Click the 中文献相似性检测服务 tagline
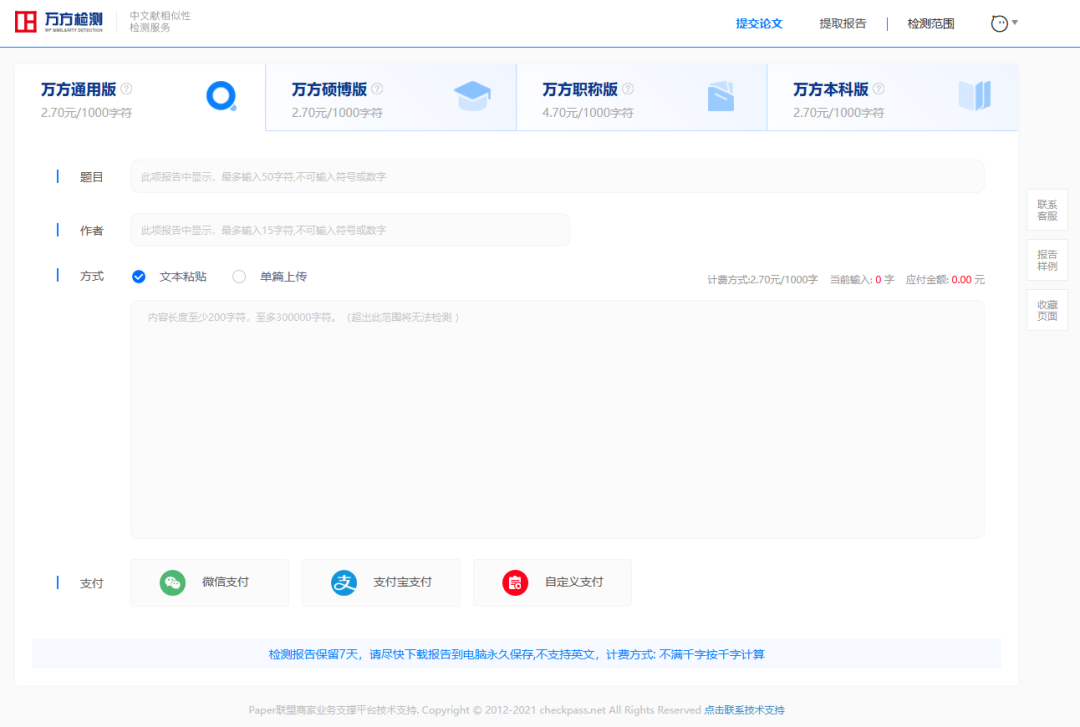This screenshot has width=1080, height=727. click(160, 21)
